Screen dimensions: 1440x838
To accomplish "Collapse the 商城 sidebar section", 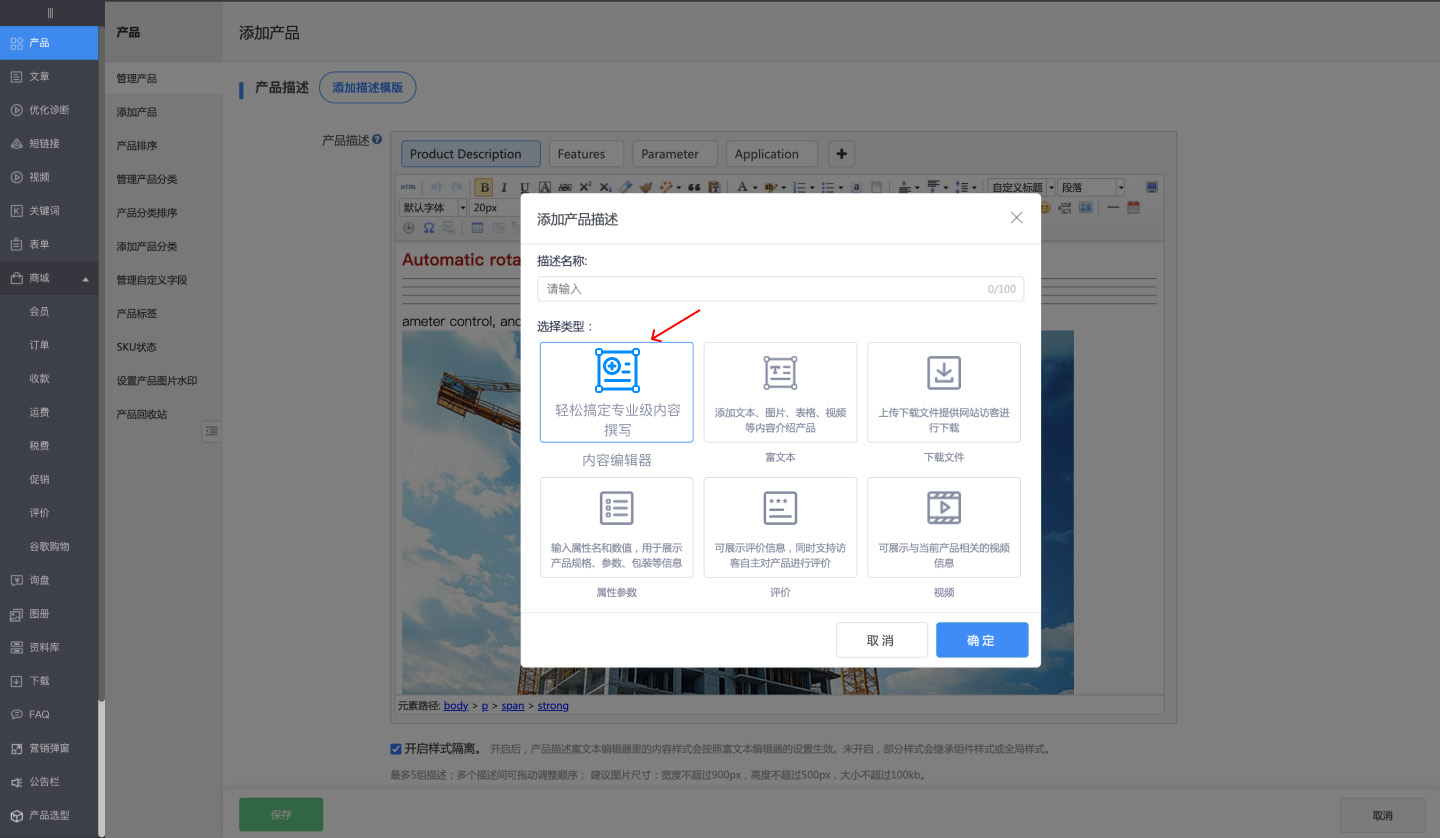I will 85,278.
